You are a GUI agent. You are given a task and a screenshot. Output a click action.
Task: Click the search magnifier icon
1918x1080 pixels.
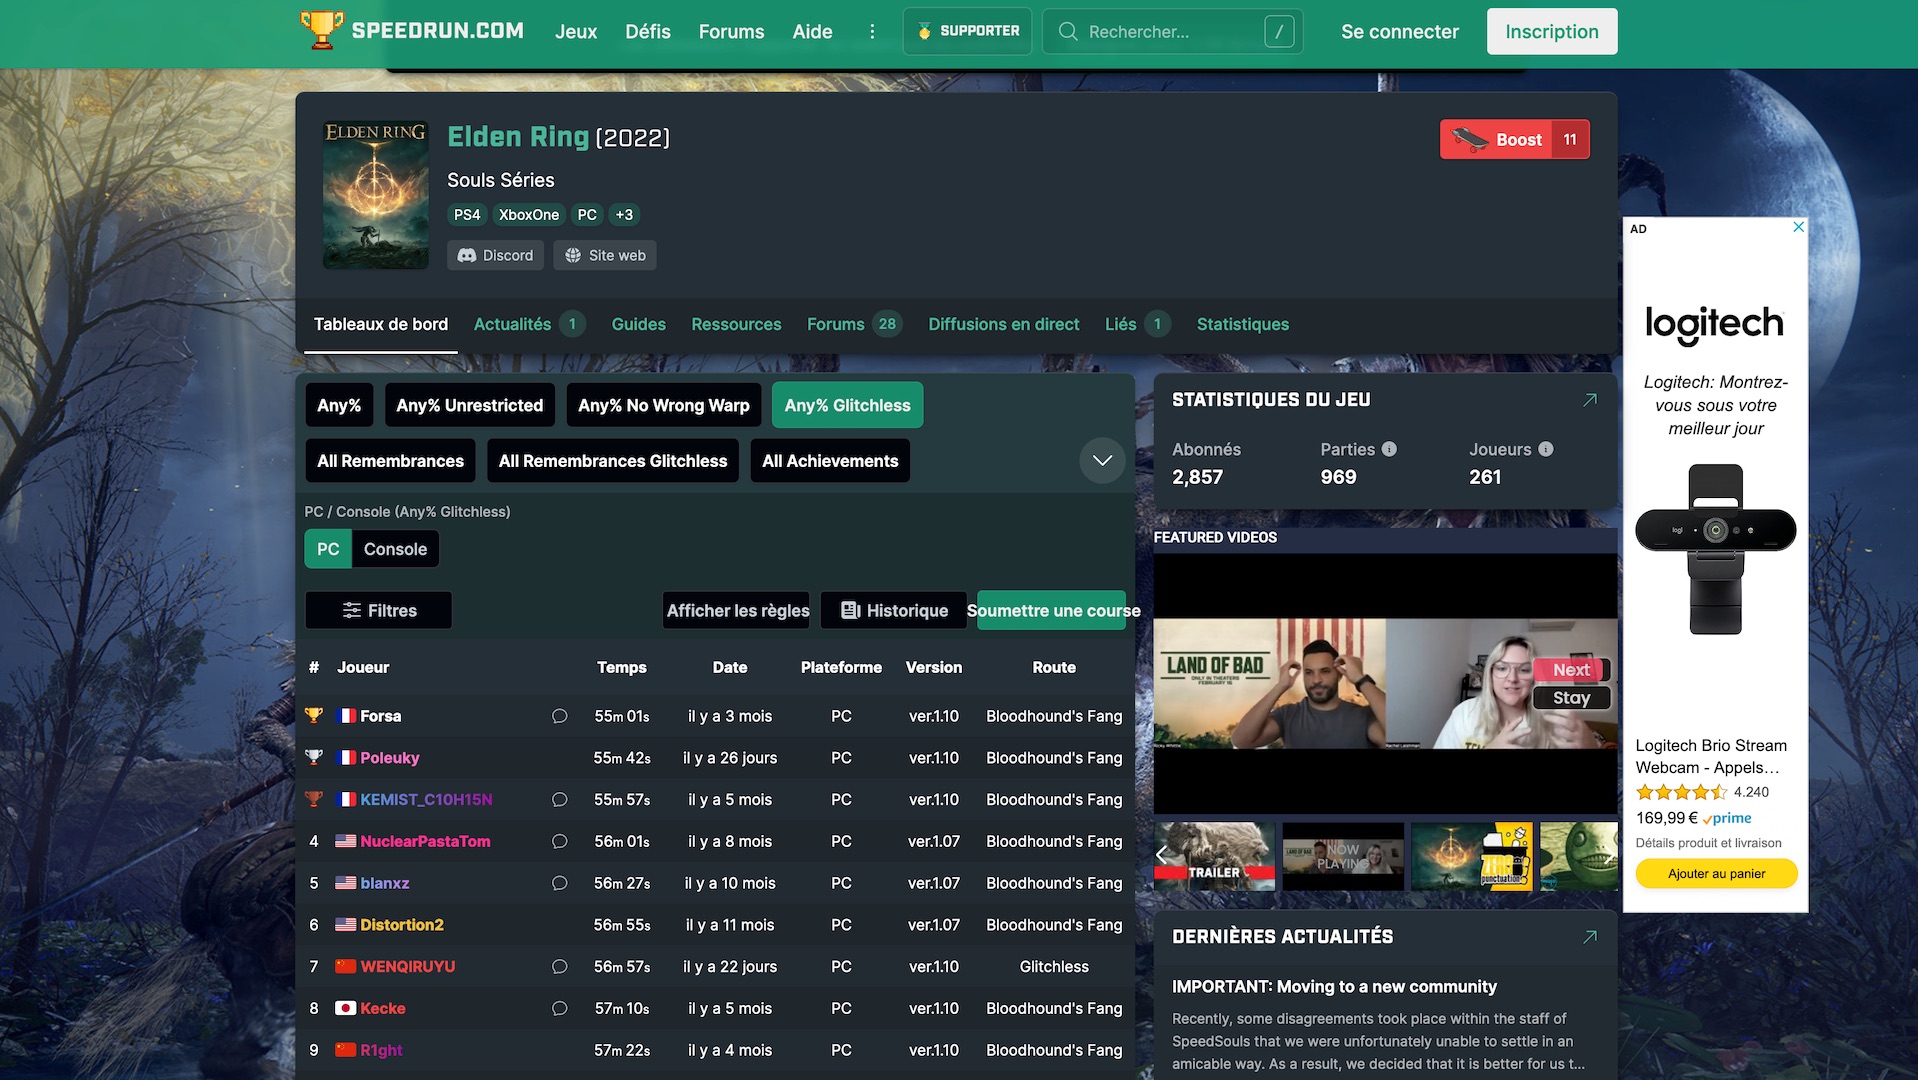(1067, 31)
